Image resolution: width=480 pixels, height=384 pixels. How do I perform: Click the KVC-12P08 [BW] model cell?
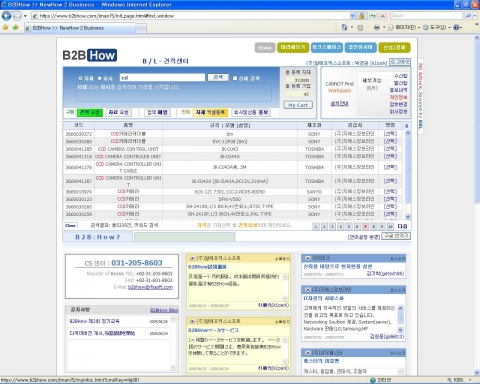[230, 141]
